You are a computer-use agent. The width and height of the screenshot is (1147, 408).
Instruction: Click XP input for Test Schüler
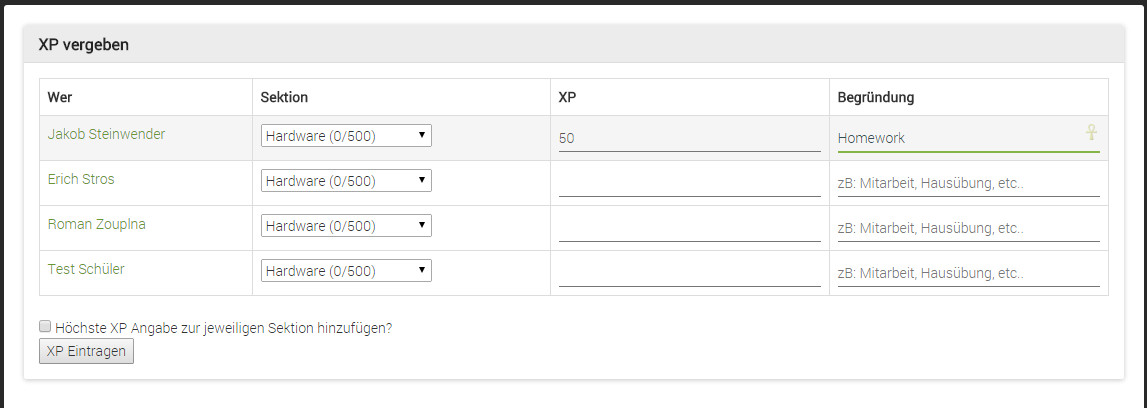coord(690,273)
